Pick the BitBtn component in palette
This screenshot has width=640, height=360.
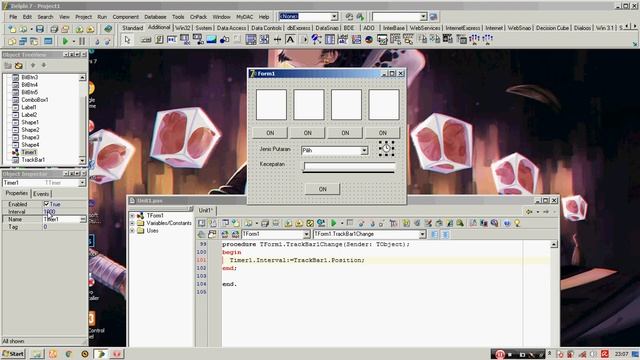click(x=146, y=40)
